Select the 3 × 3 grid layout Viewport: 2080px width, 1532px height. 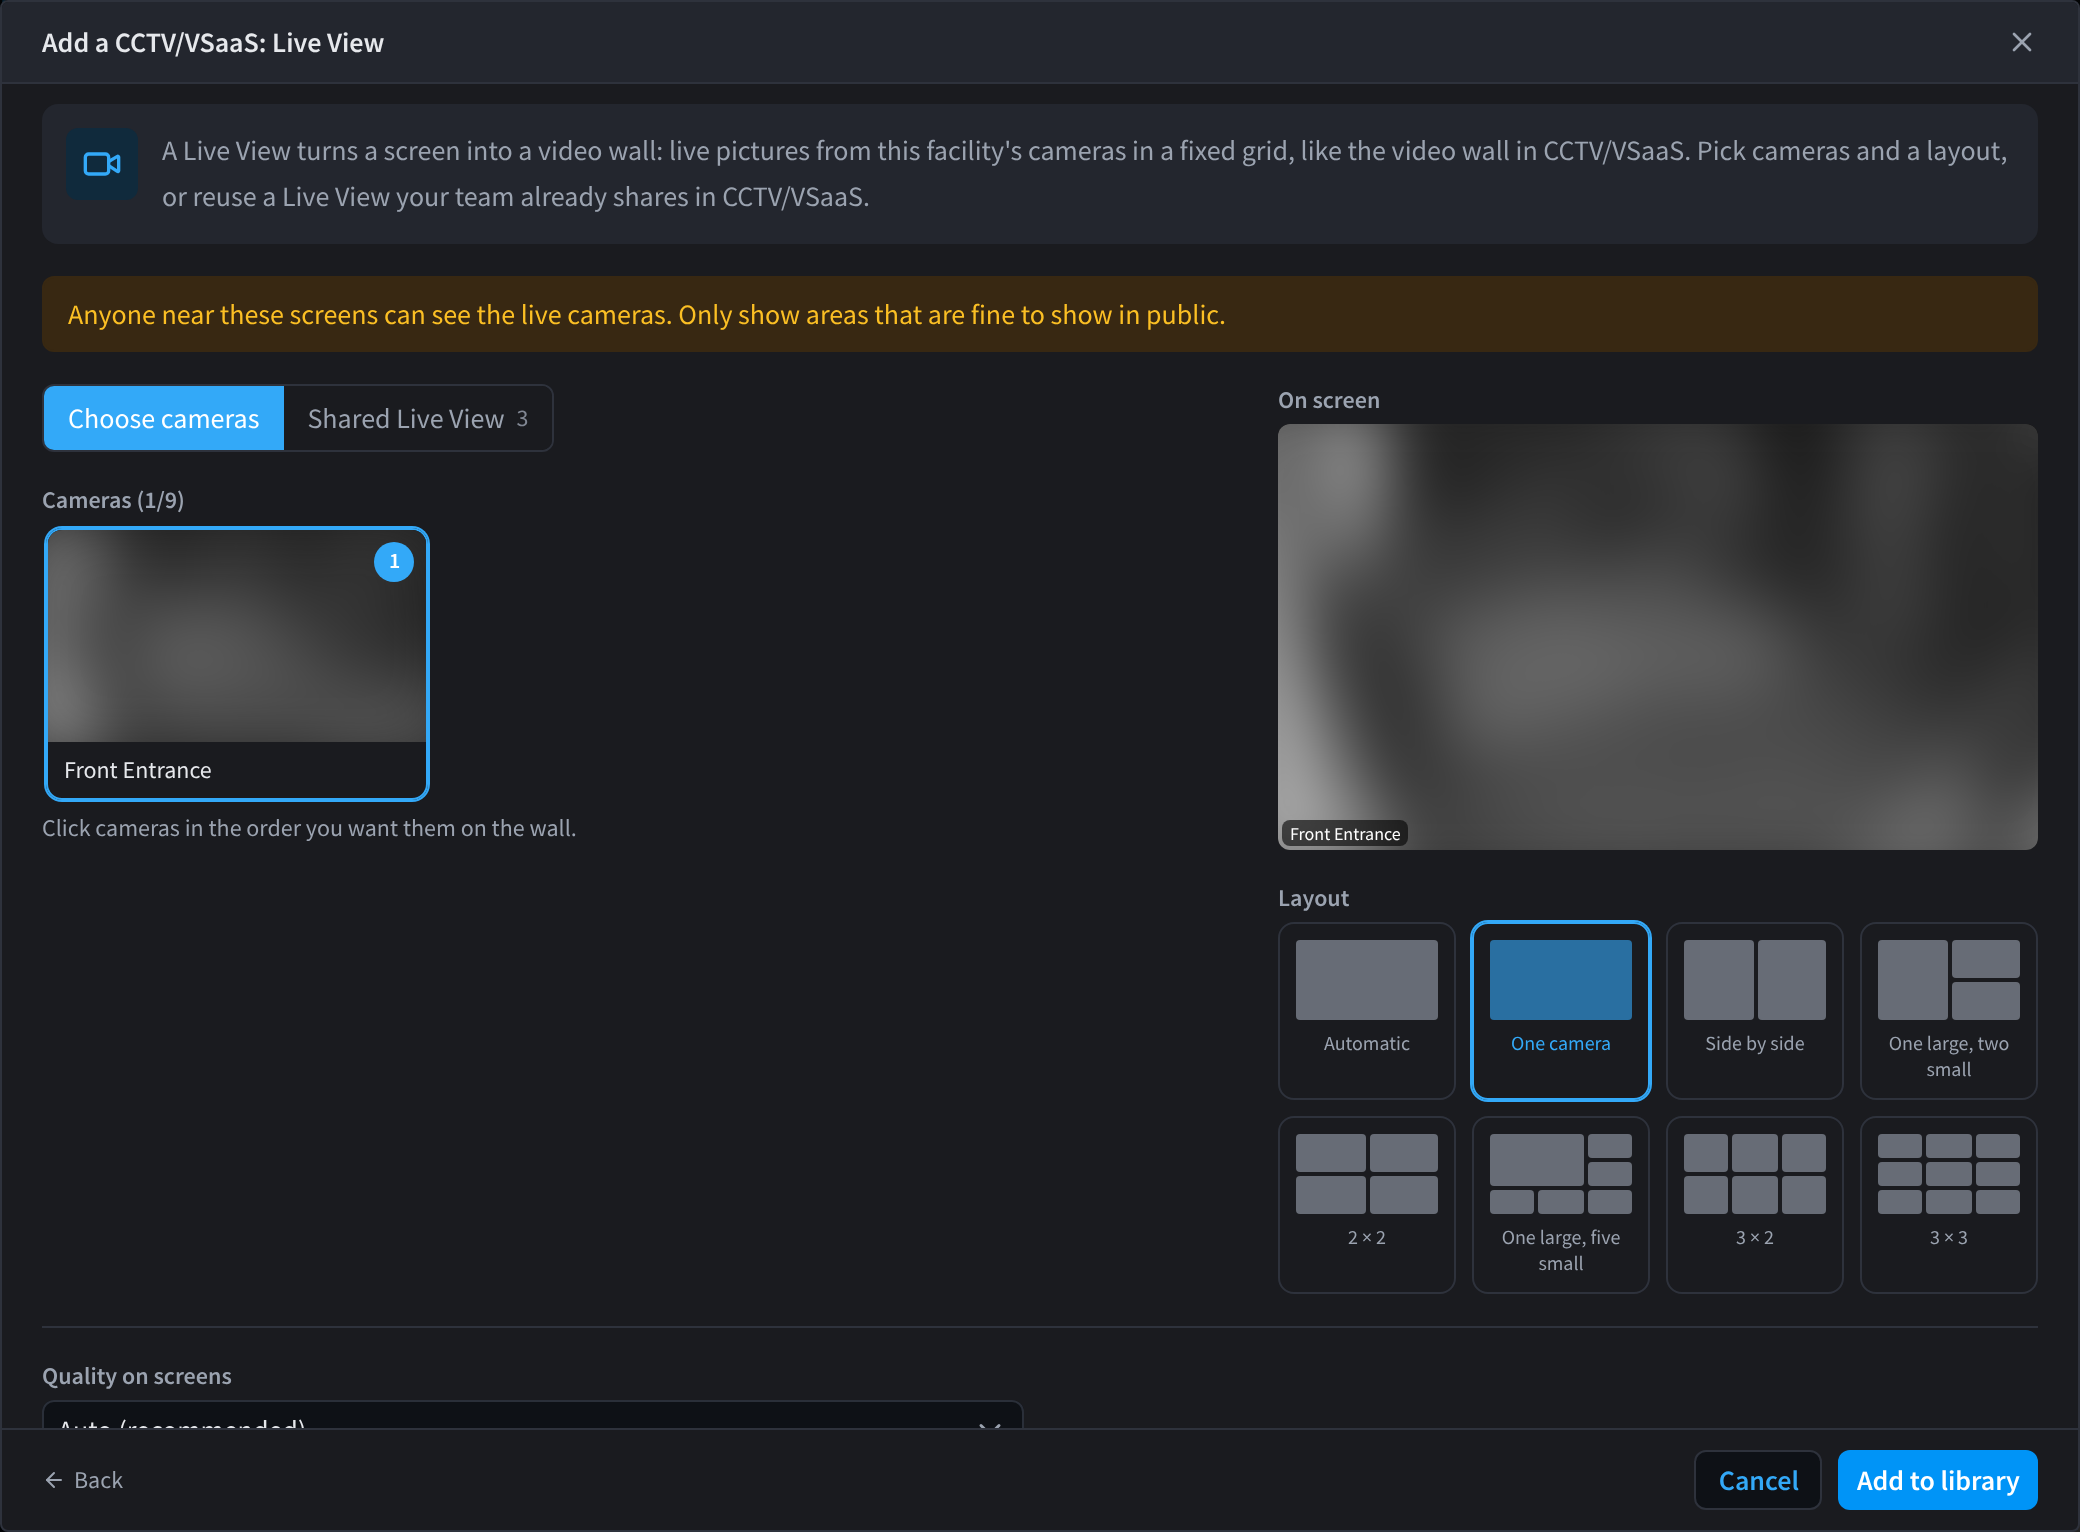pos(1948,1204)
